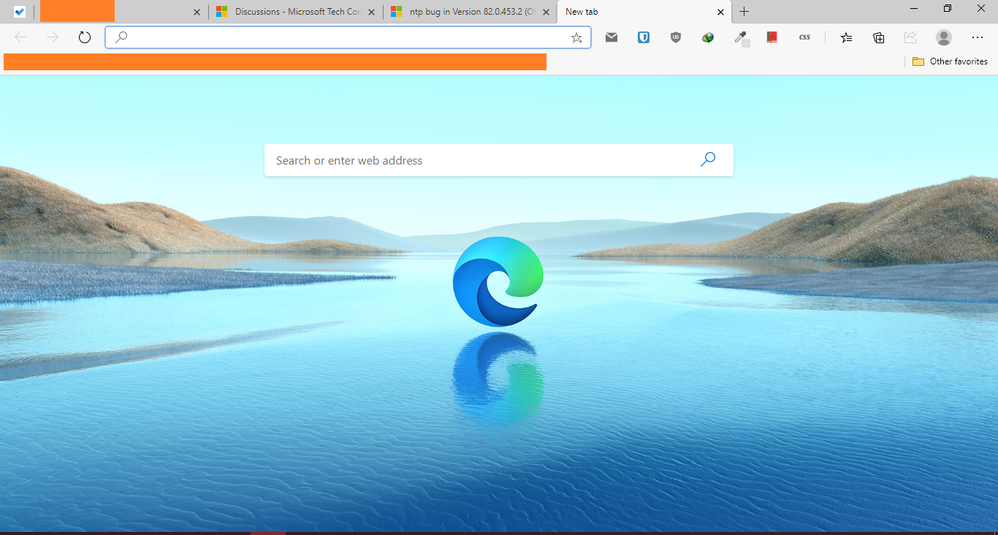Viewport: 998px width, 535px height.
Task: Switch to Discussions - Microsoft Tech Community tab
Action: tap(295, 11)
